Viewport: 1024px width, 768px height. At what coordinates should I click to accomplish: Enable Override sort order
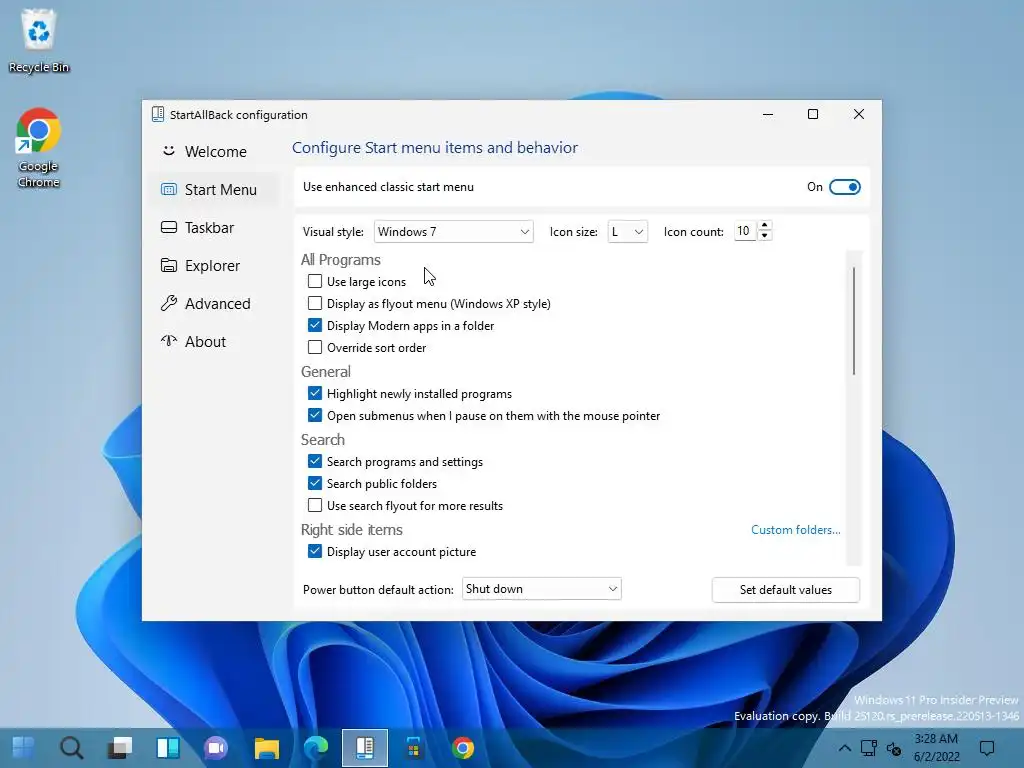(315, 347)
